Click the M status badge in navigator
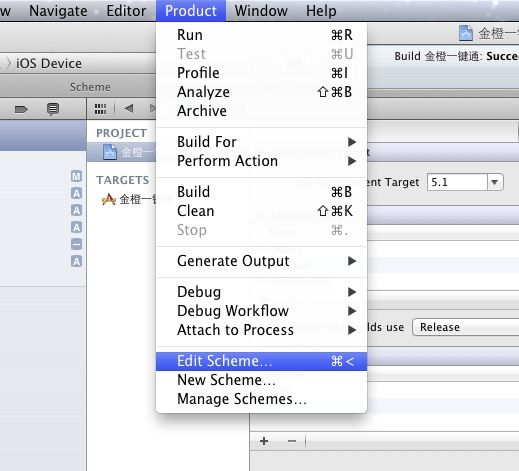Viewport: 519px width, 471px height. 76,176
